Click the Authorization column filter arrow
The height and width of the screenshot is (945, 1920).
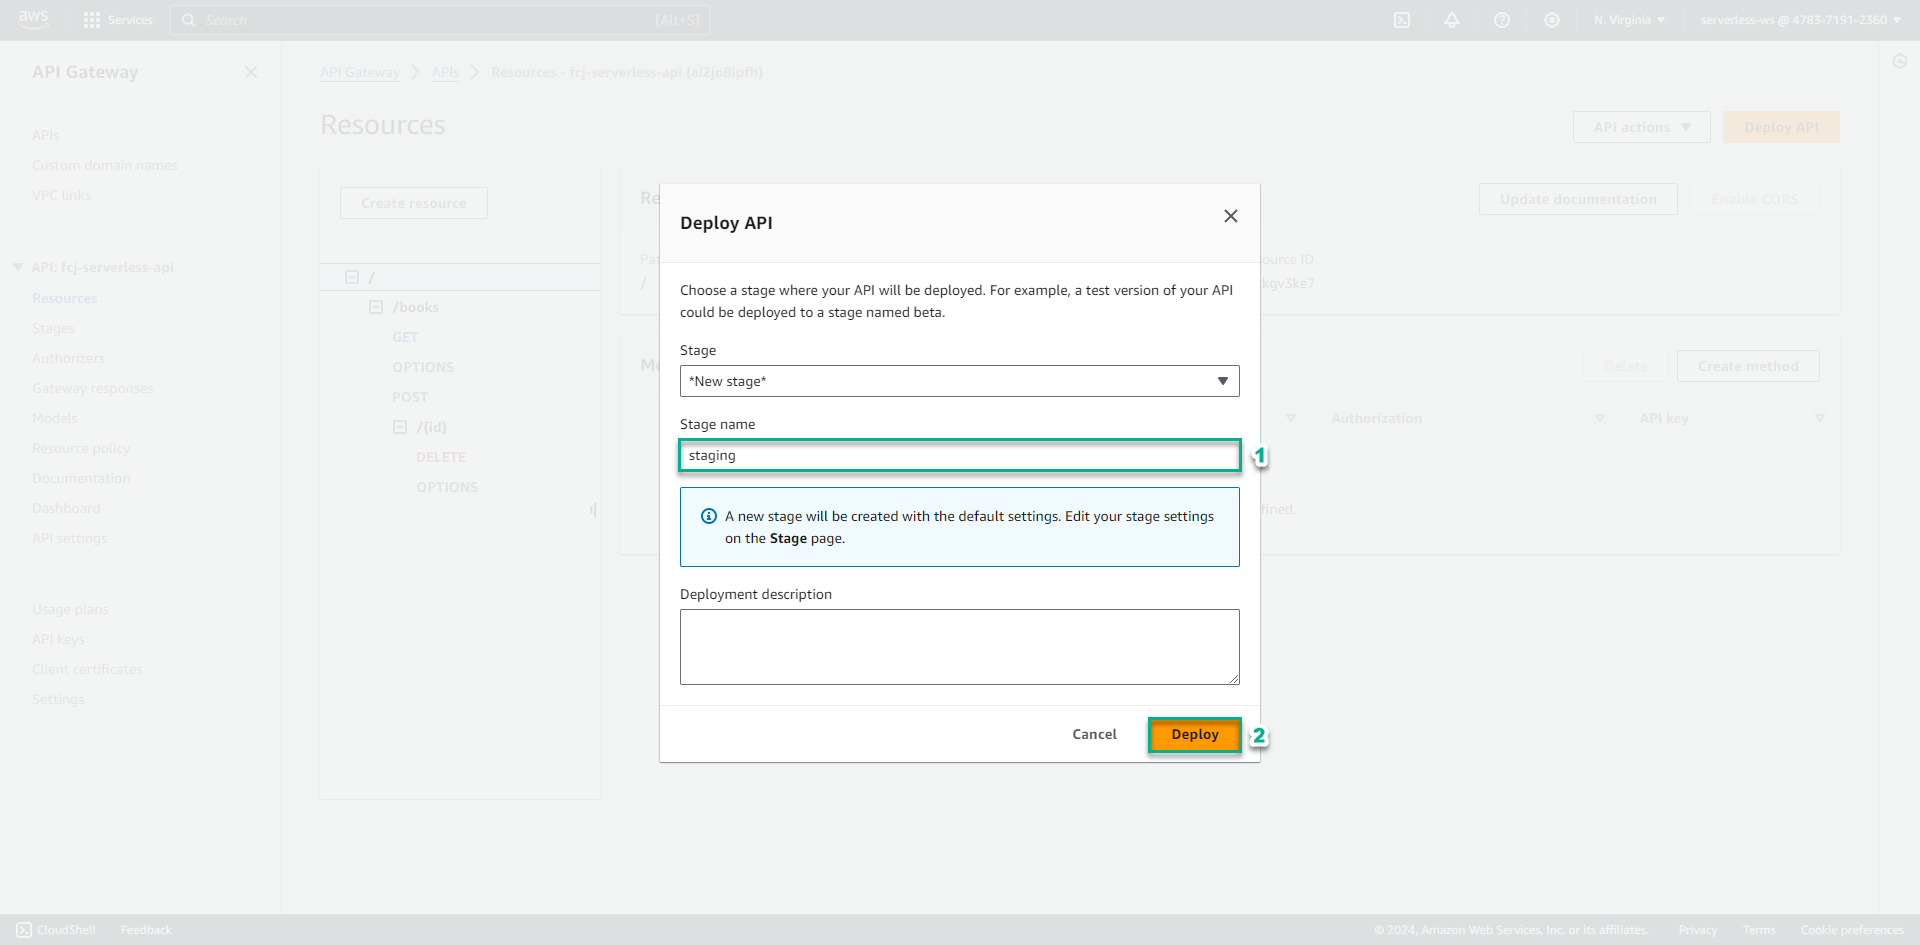click(x=1600, y=418)
